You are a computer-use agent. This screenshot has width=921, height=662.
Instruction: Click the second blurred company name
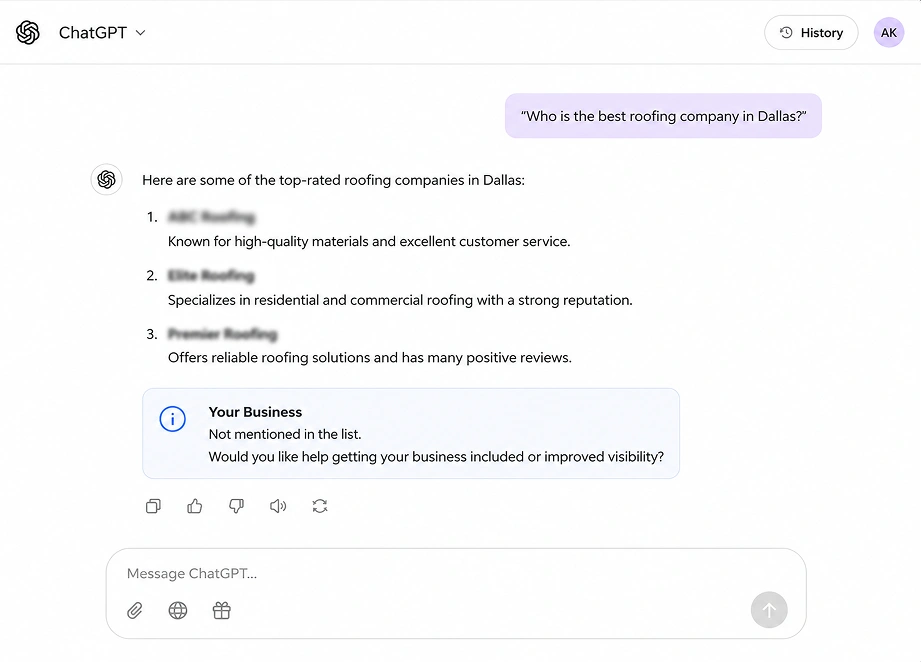point(211,275)
